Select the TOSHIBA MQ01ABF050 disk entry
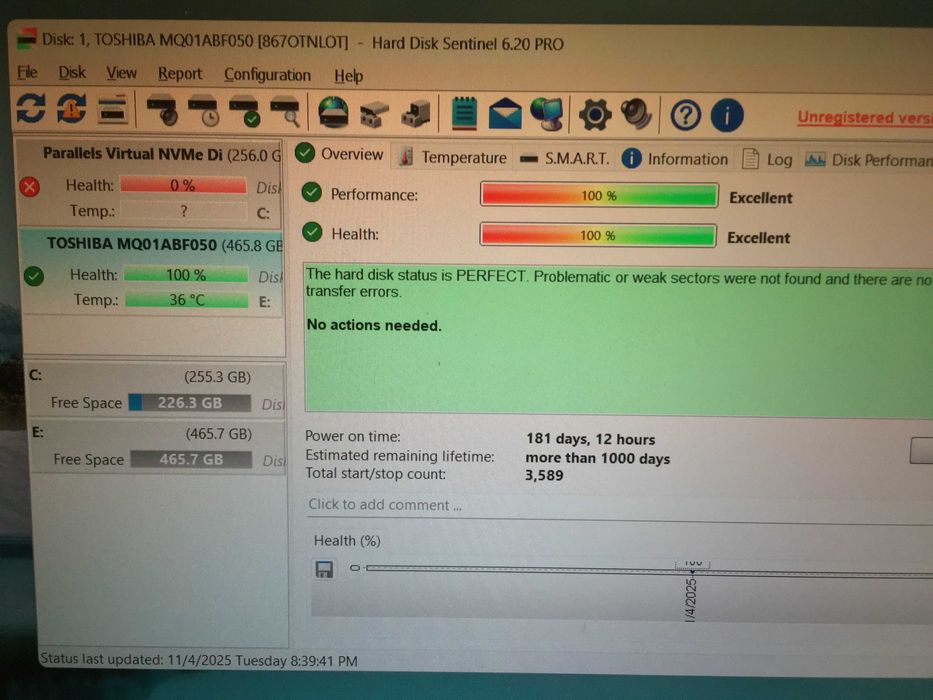This screenshot has width=933, height=700. 152,273
